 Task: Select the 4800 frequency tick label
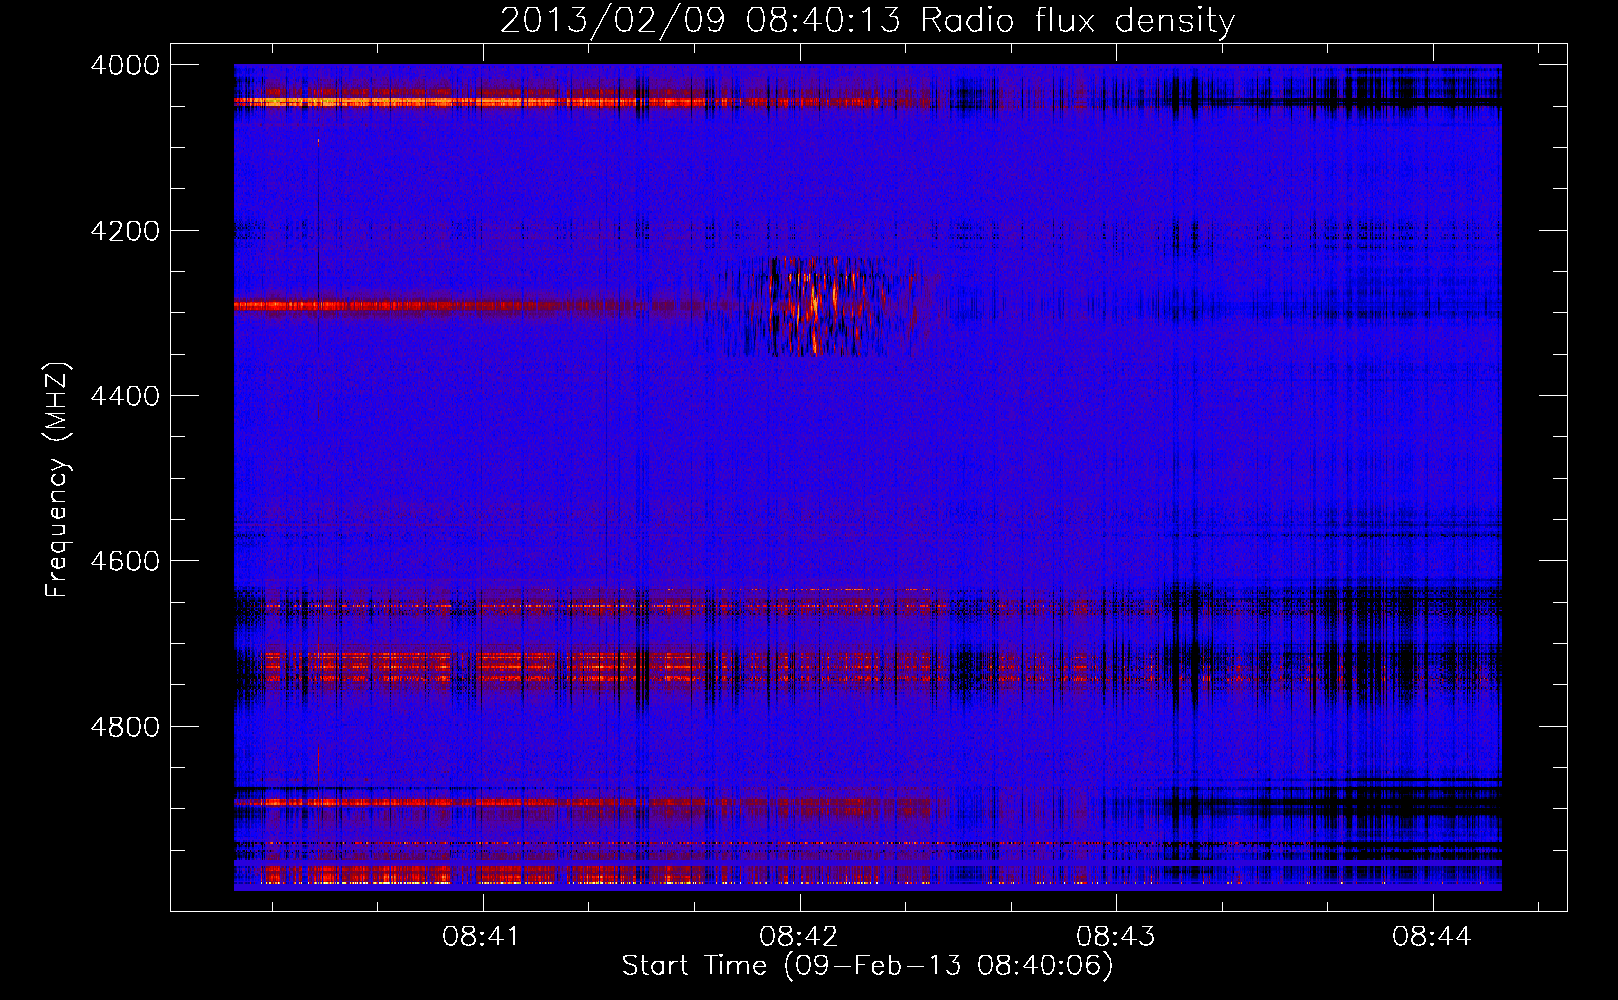pos(125,727)
